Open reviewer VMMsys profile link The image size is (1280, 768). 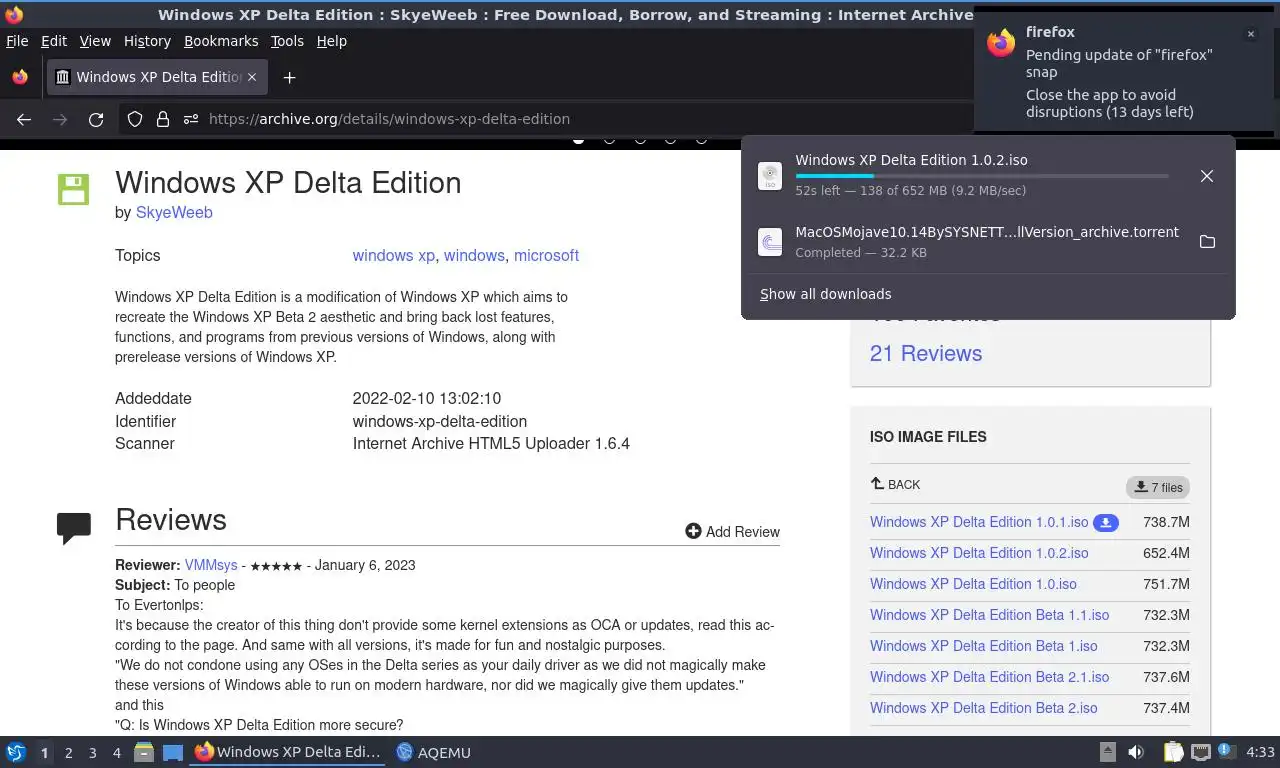coord(211,565)
